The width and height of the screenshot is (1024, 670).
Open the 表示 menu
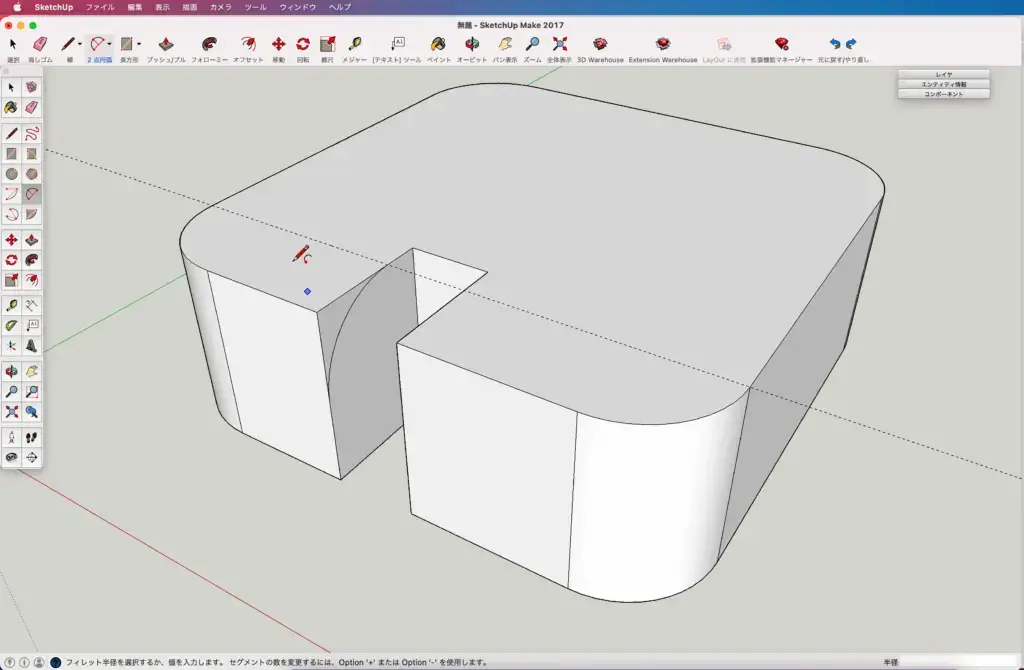coord(163,7)
